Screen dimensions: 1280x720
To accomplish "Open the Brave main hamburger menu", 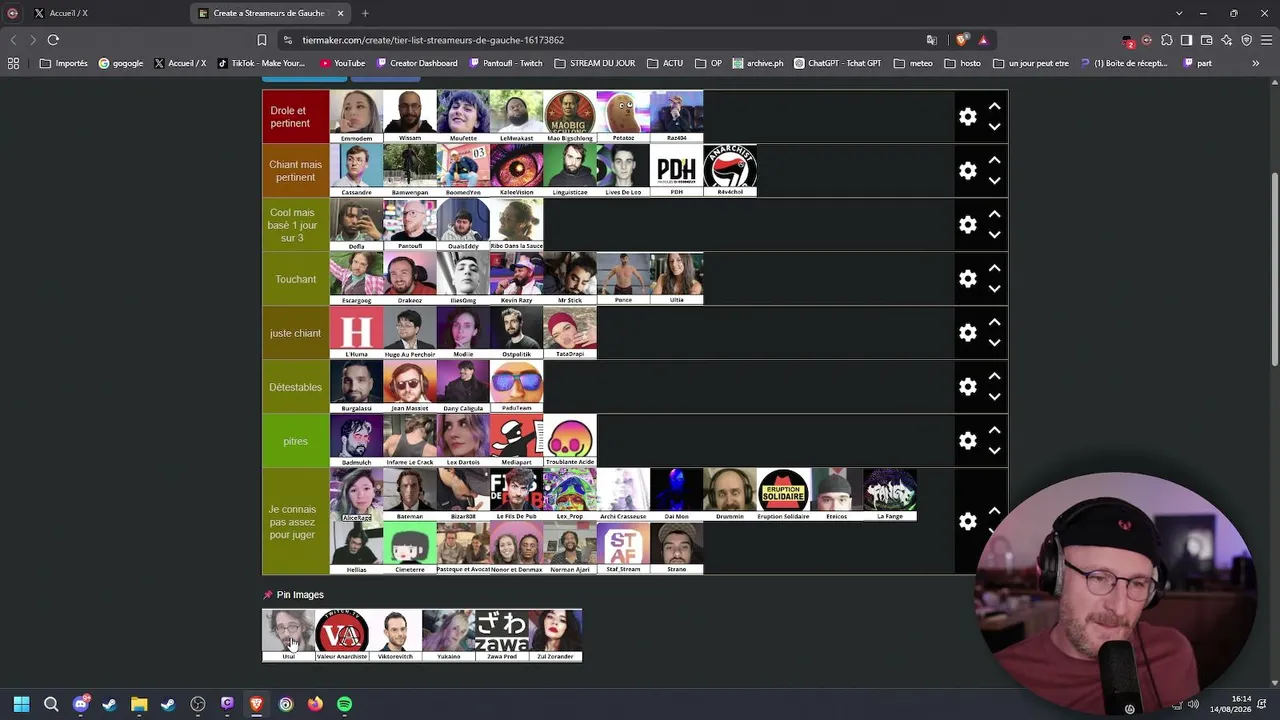I will point(1266,40).
